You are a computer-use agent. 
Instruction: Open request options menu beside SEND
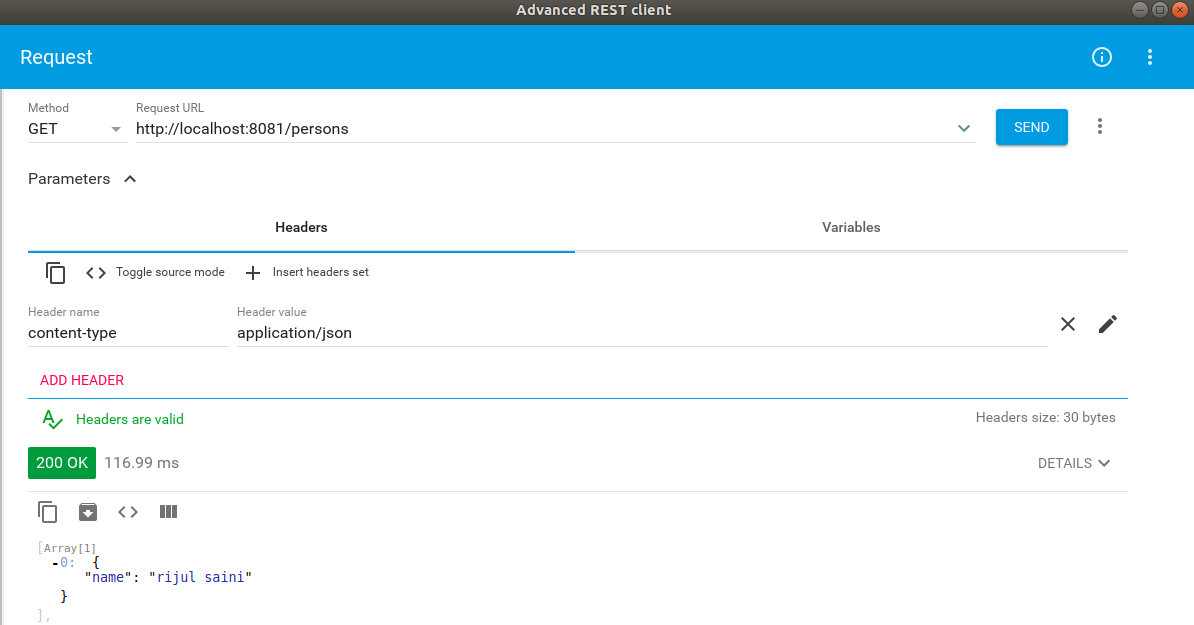point(1100,126)
